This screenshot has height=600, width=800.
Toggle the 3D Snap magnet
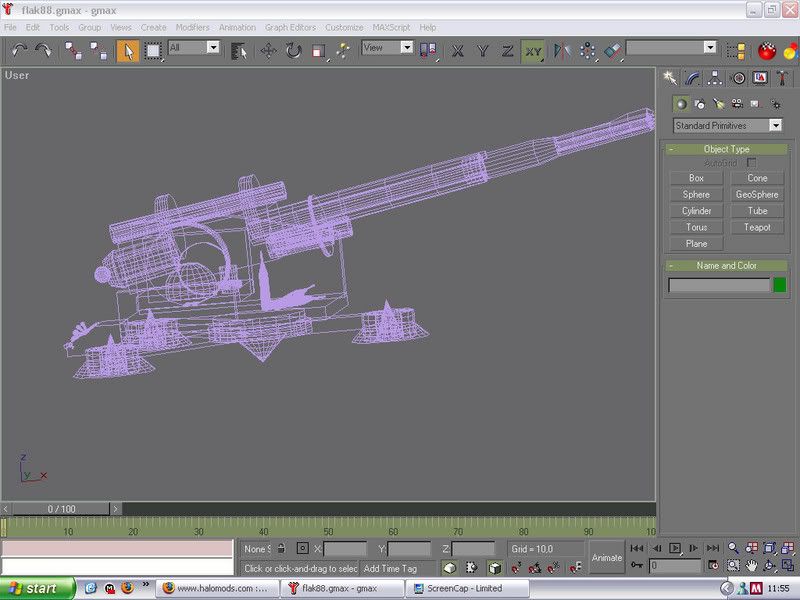[x=516, y=567]
